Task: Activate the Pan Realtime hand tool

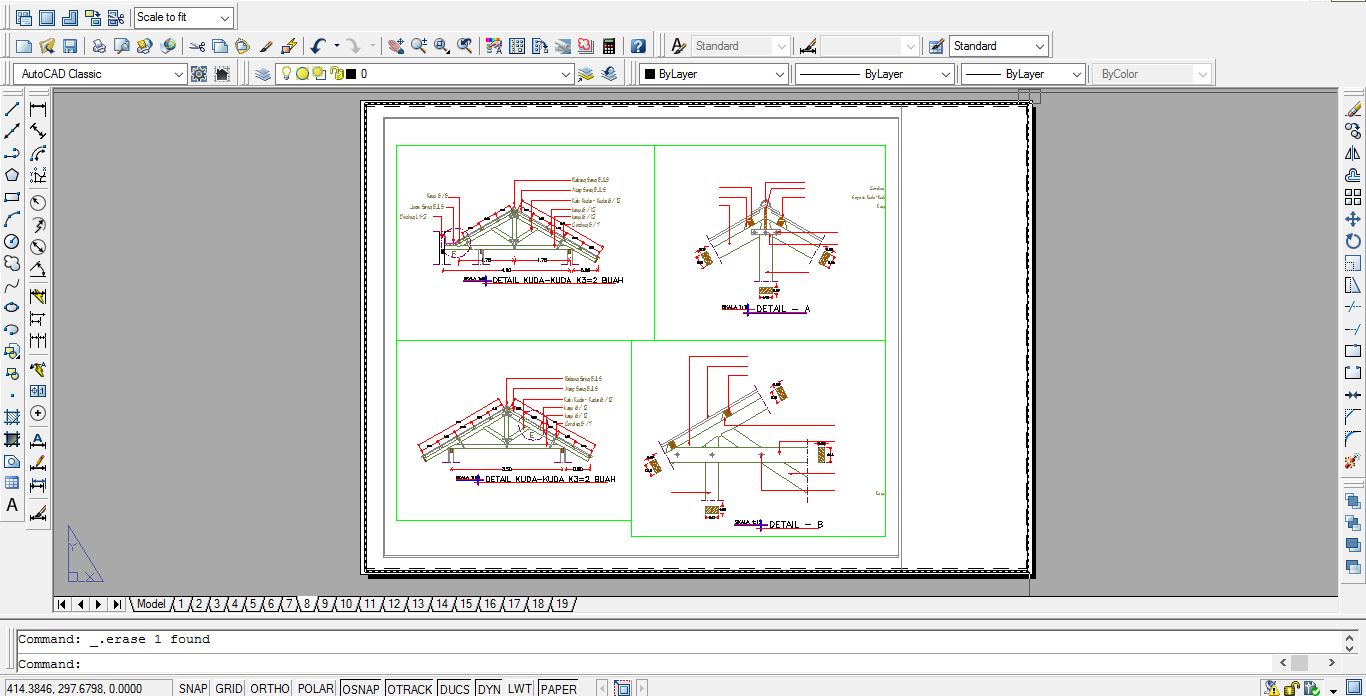Action: [396, 46]
